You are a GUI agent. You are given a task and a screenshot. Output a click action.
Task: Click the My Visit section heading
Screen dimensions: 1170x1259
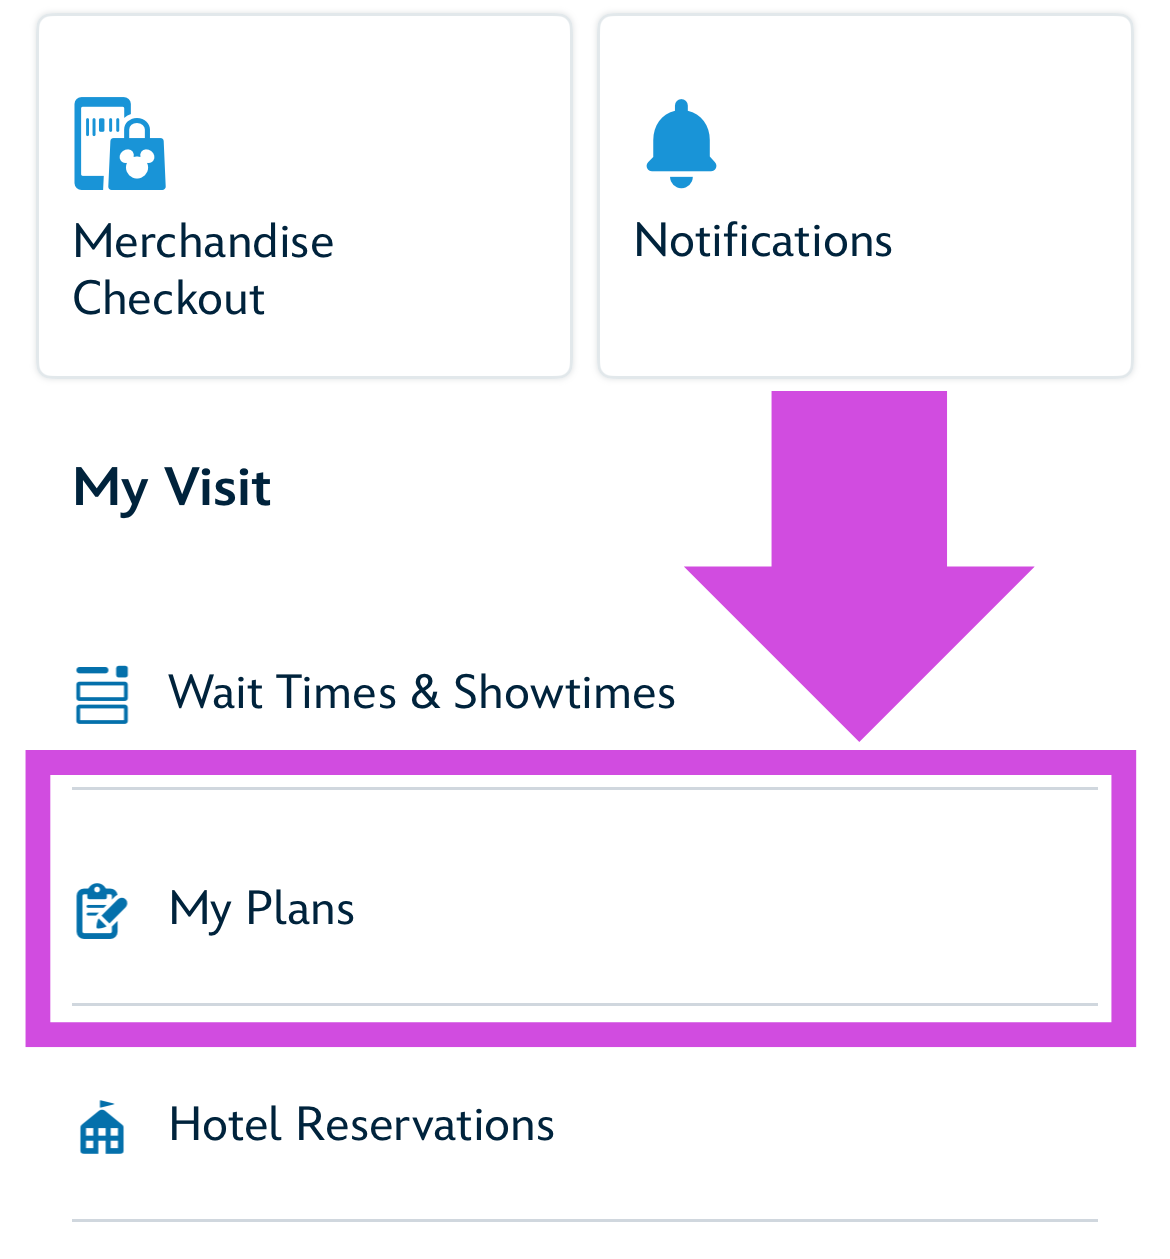(171, 488)
